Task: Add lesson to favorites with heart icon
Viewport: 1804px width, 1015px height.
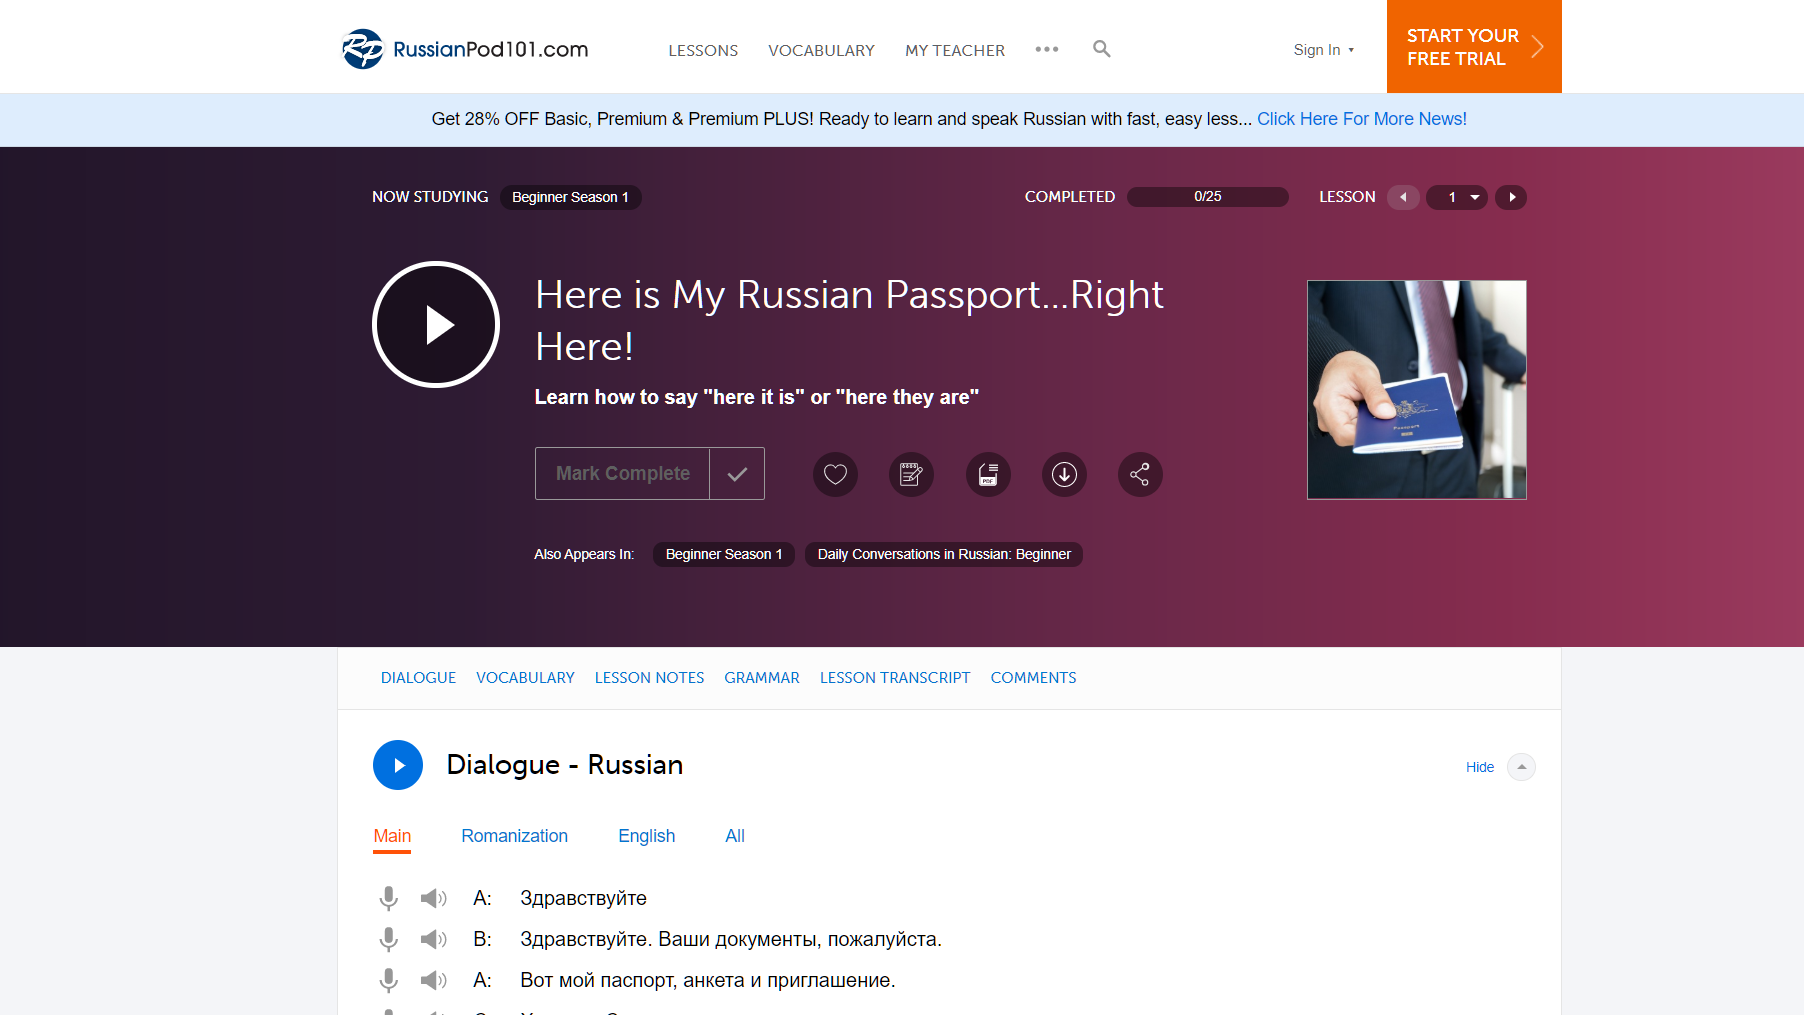Action: 835,474
